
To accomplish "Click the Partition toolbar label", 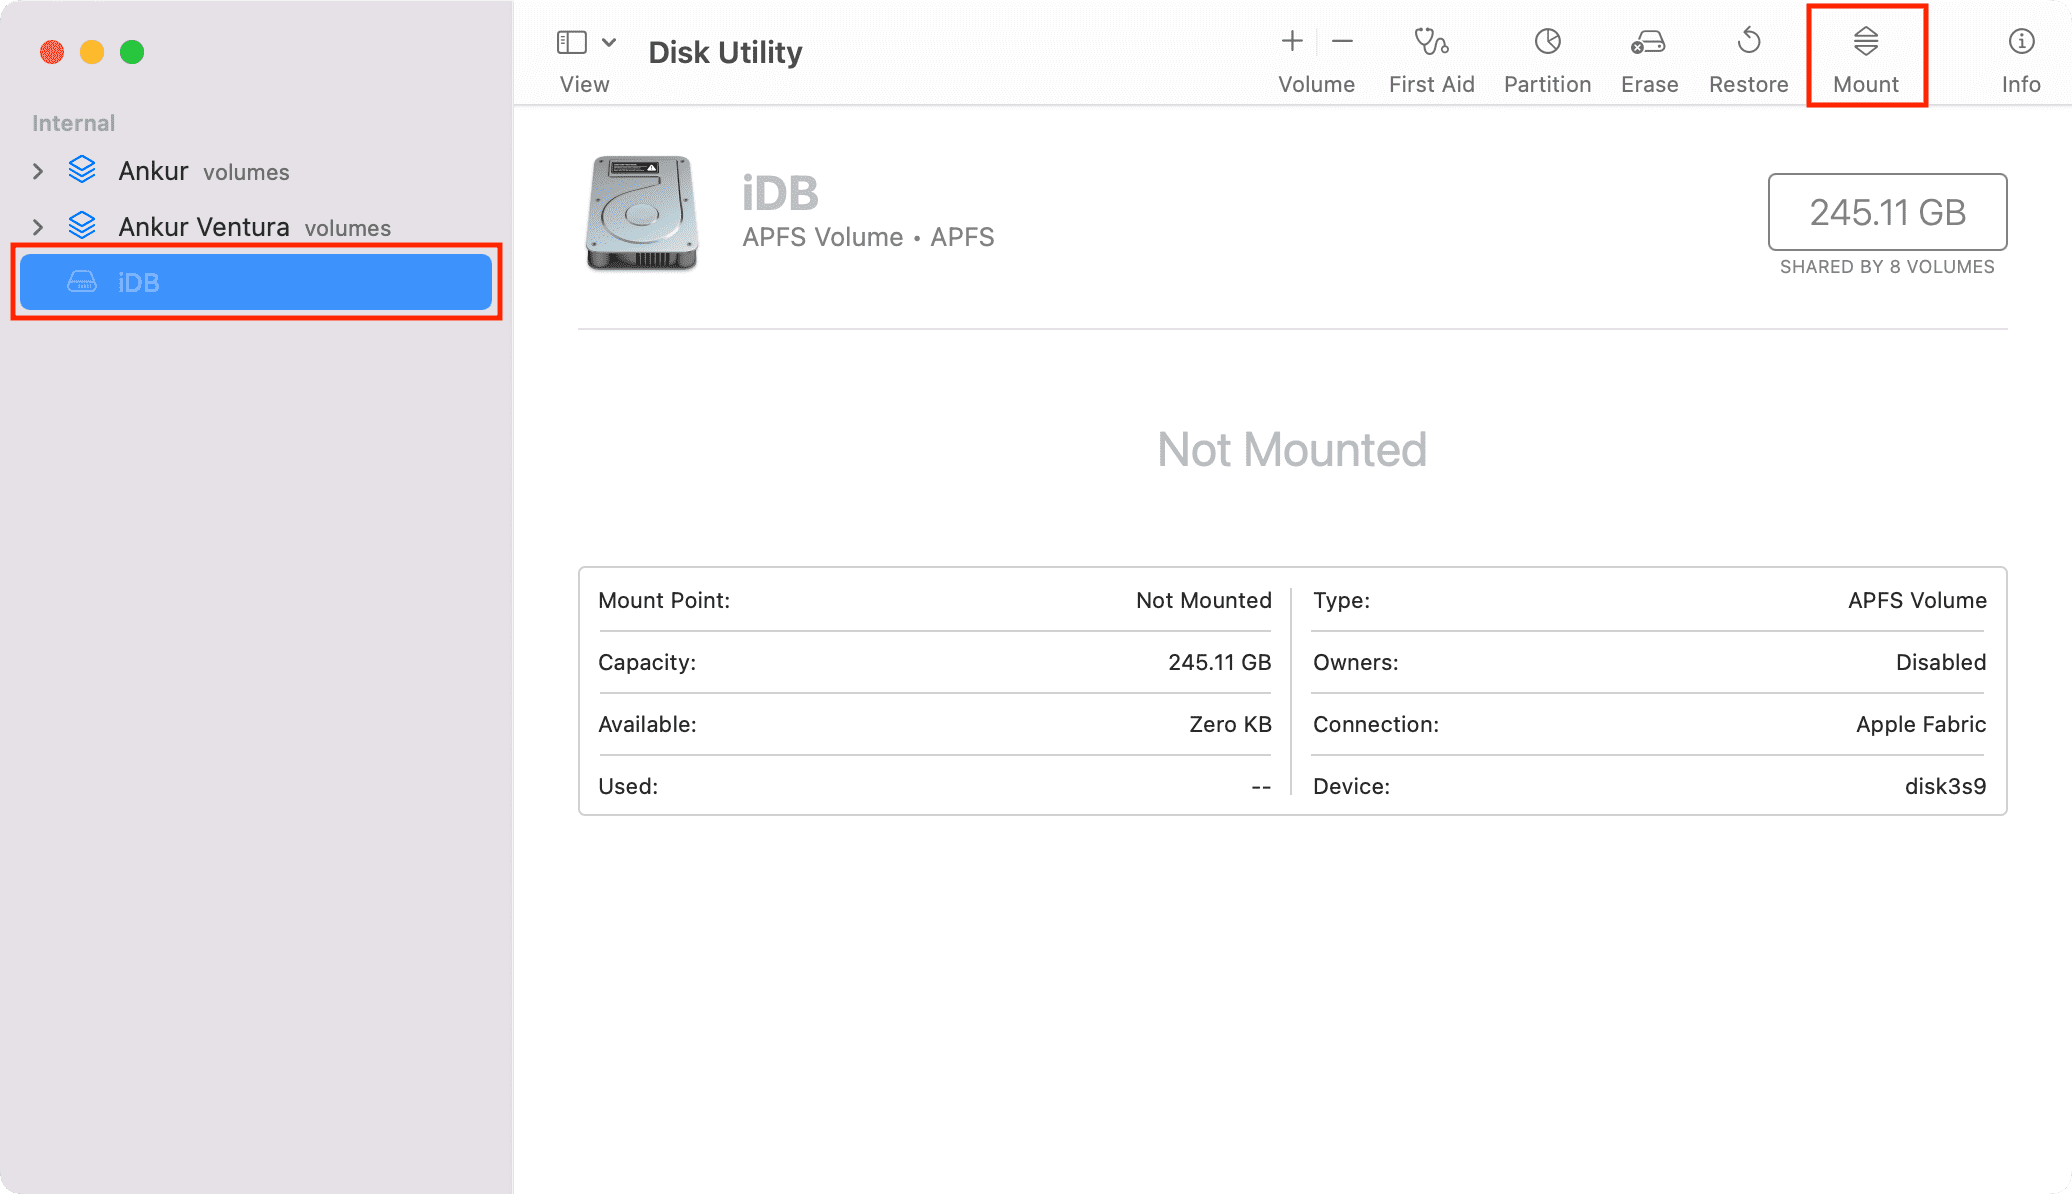I will coord(1547,84).
